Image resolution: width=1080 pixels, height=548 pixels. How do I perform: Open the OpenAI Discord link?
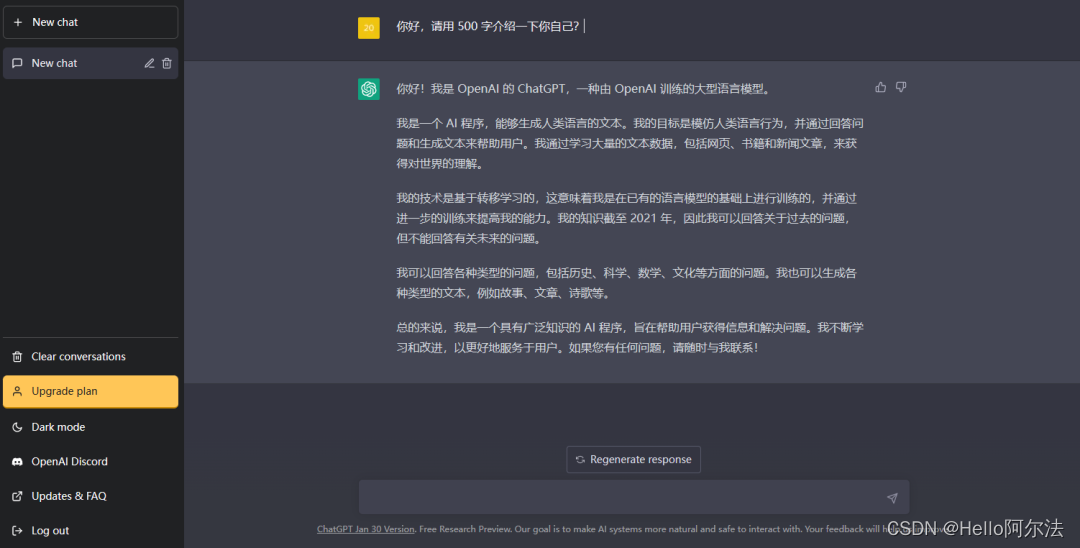coord(90,461)
